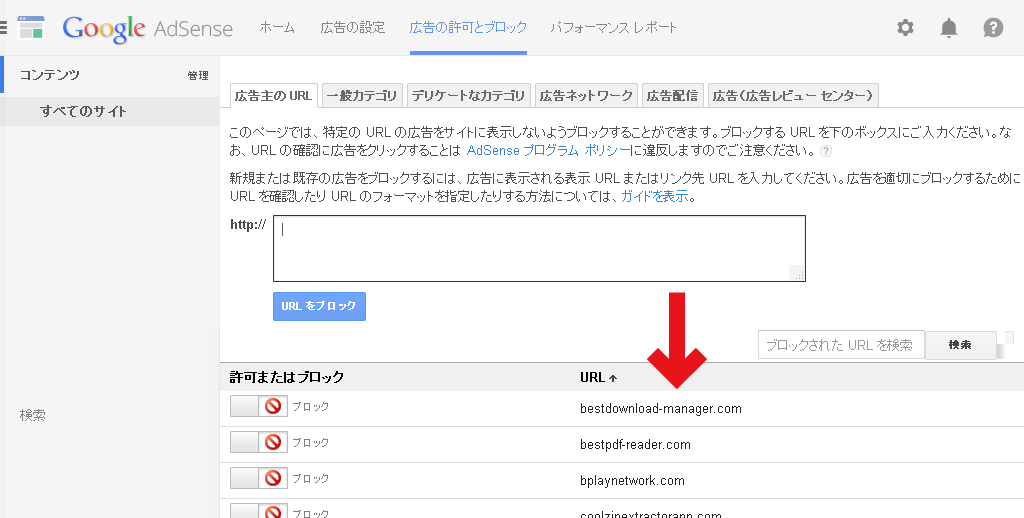Open the 広告の許可とブロック menu

468,27
